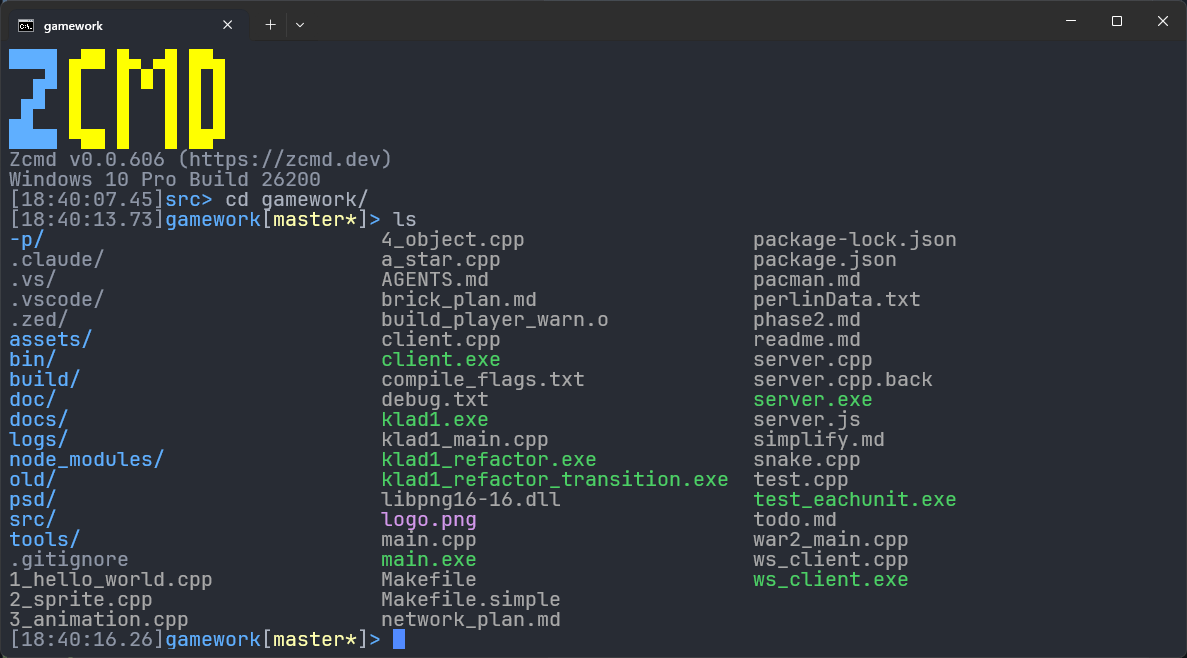Screen dimensions: 1187x658
Task: Click the 'debug.txt' file name
Action: coord(435,400)
